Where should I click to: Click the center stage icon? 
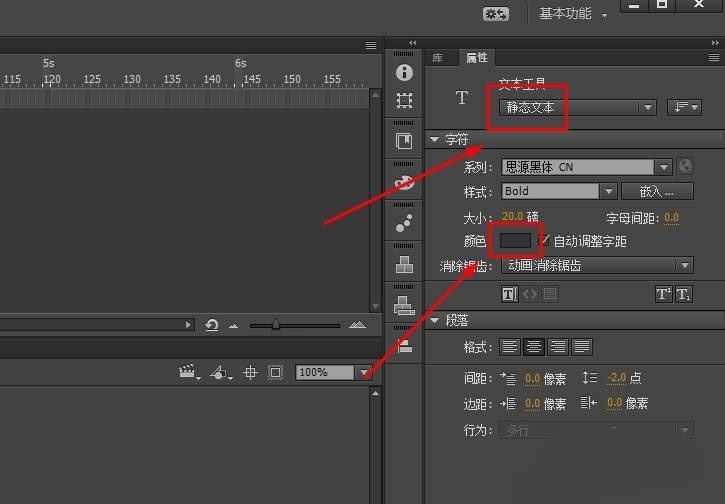250,372
